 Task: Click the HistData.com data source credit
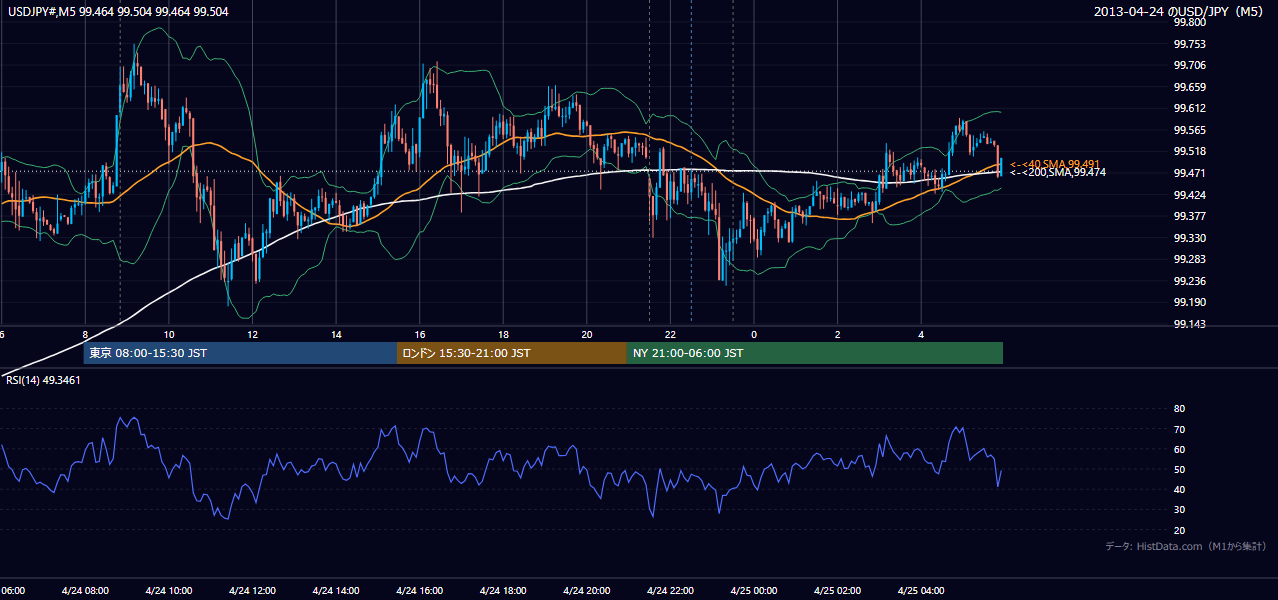point(1186,547)
